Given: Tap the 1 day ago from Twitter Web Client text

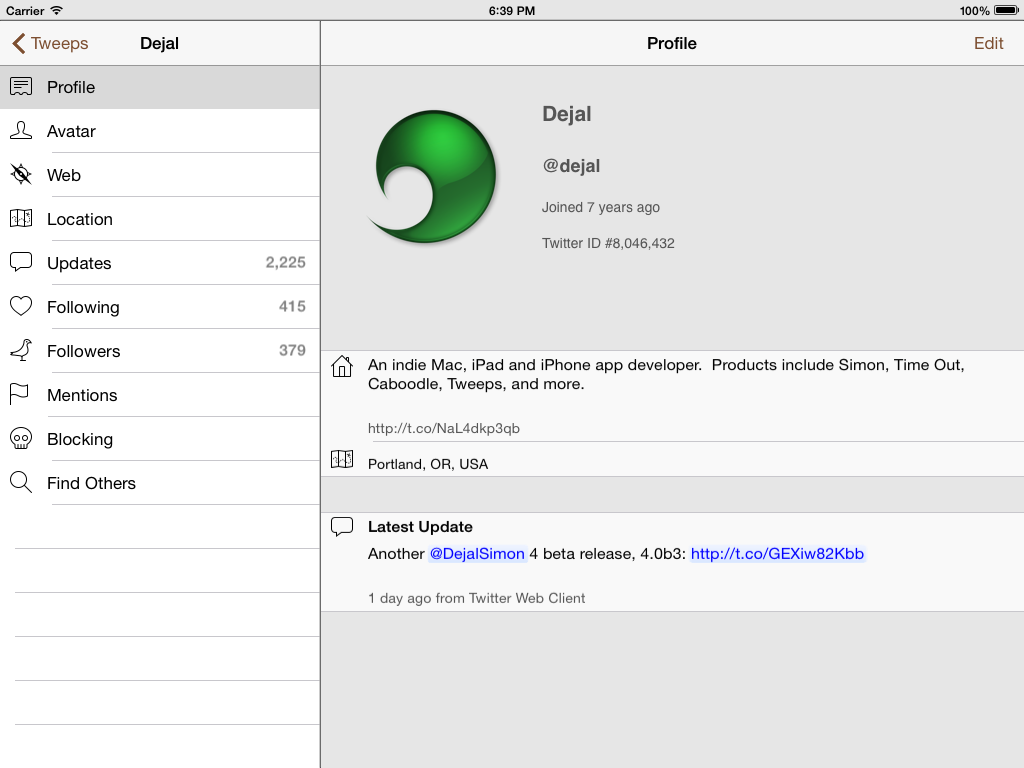Looking at the screenshot, I should (x=476, y=598).
